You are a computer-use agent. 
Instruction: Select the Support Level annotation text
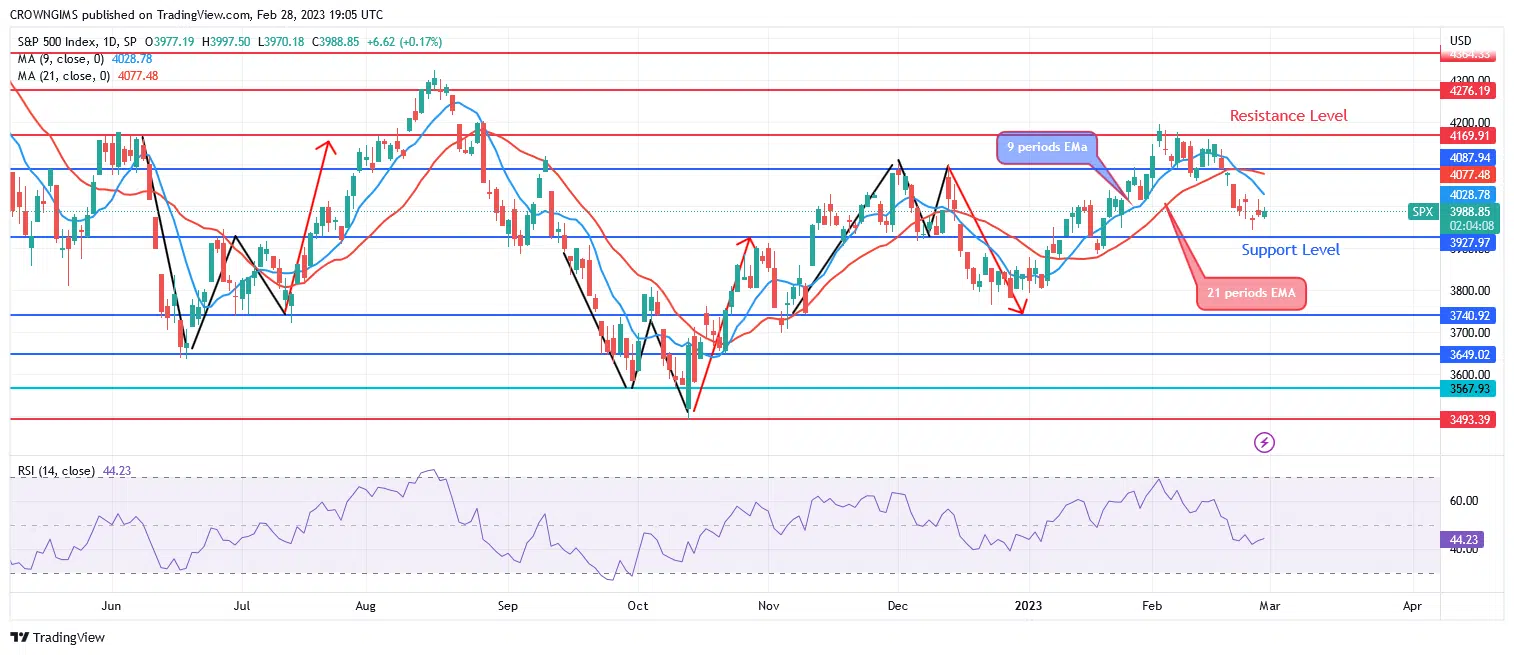[x=1290, y=250]
